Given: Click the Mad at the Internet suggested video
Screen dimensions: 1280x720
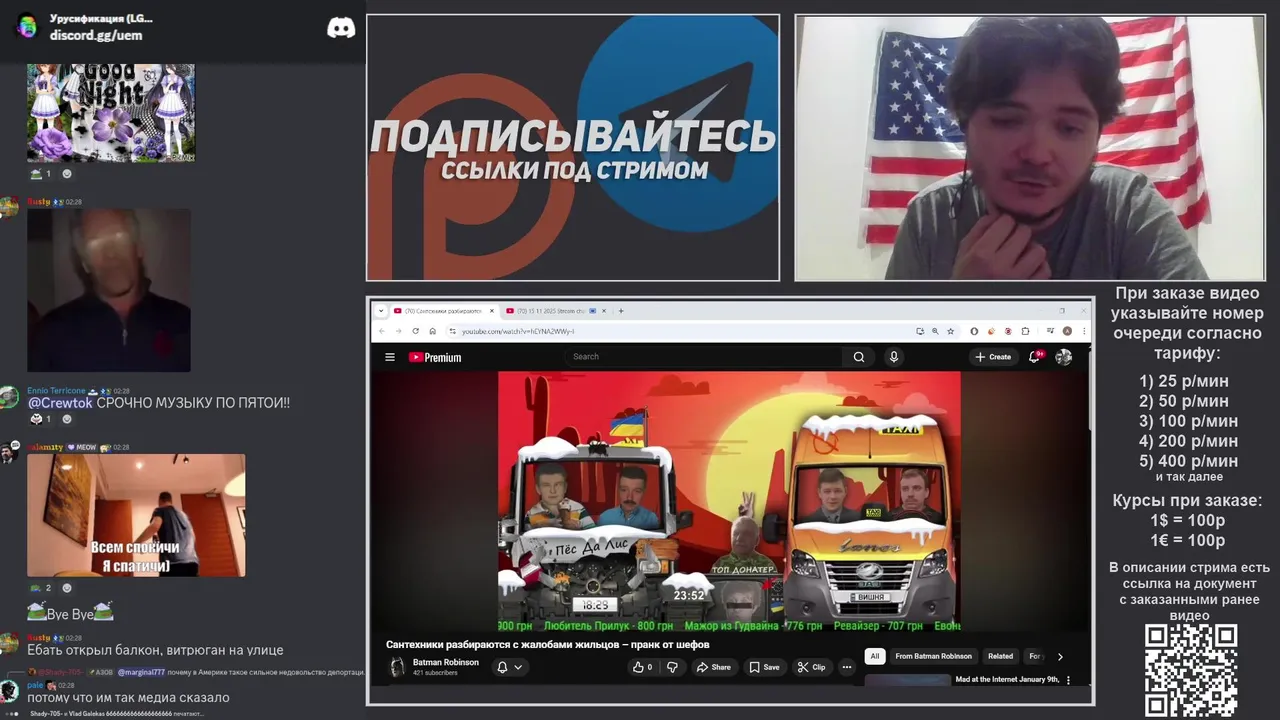Looking at the screenshot, I should click(965, 680).
